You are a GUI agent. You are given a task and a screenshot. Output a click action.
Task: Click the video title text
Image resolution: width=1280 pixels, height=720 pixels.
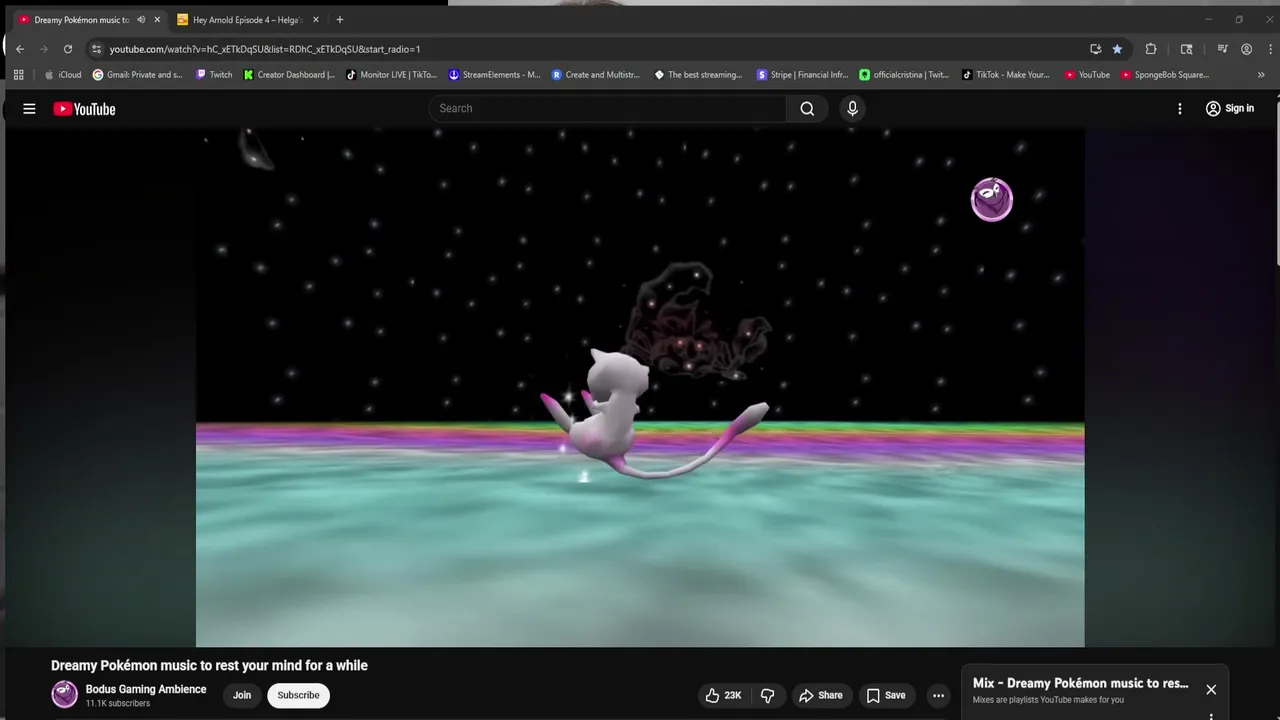click(x=209, y=666)
